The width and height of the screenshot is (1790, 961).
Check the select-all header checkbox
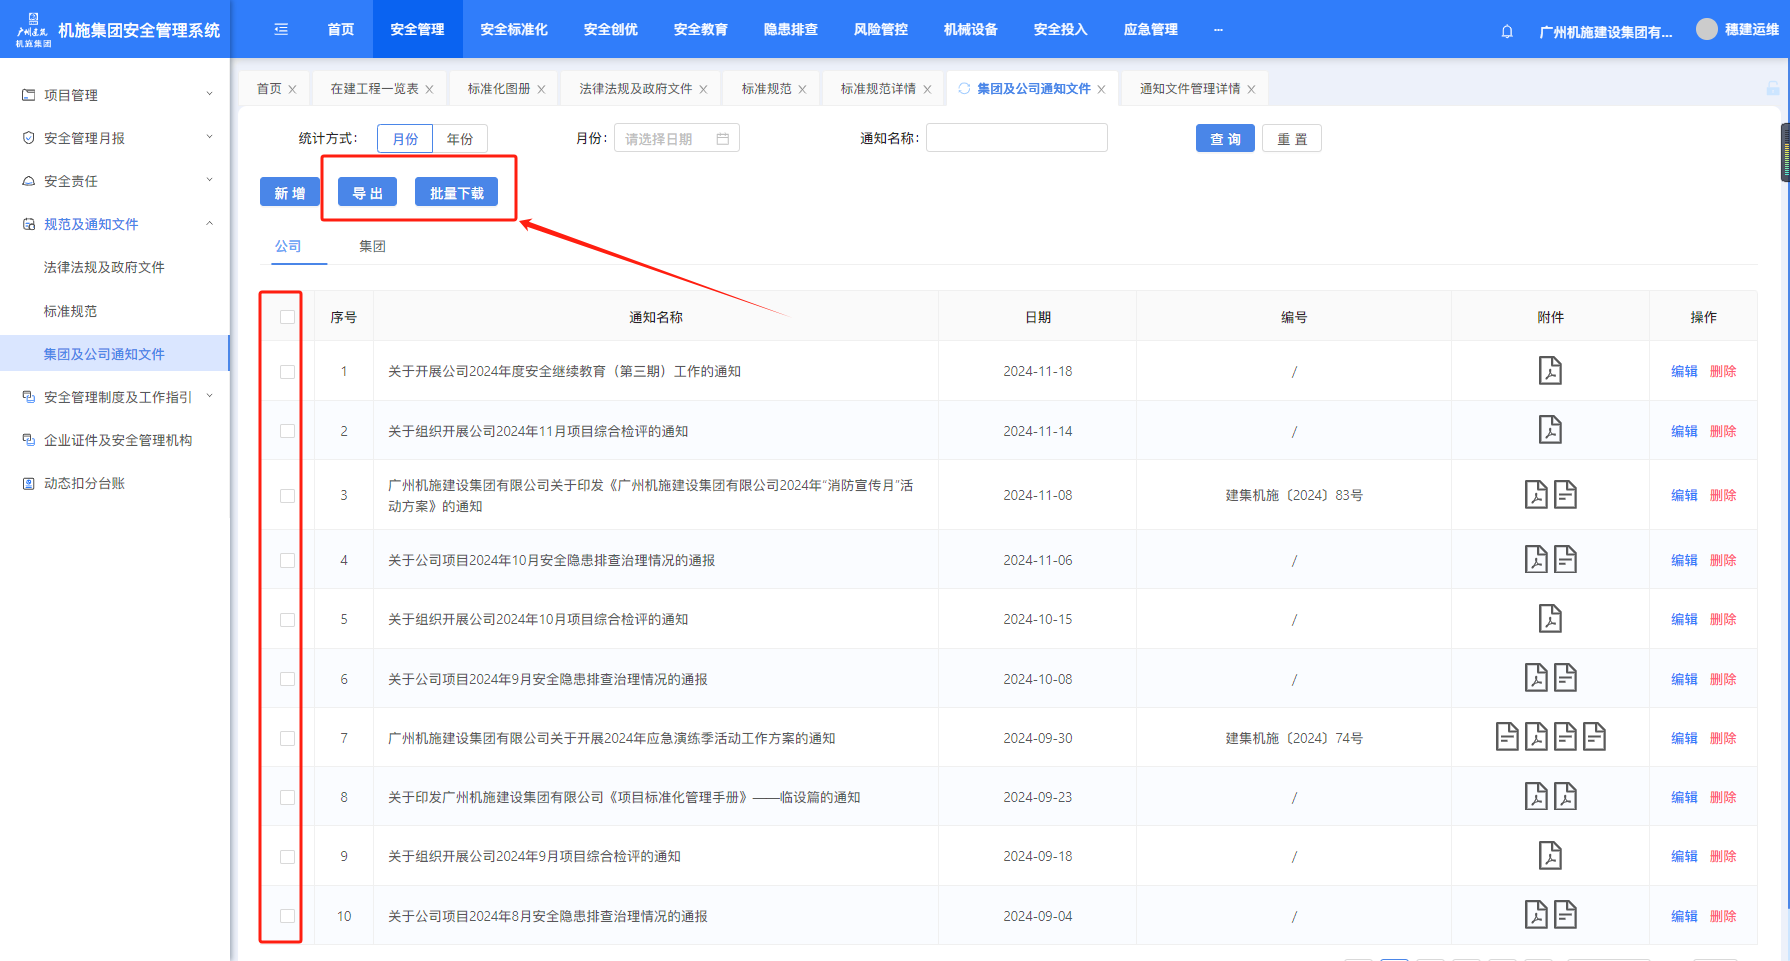[288, 317]
